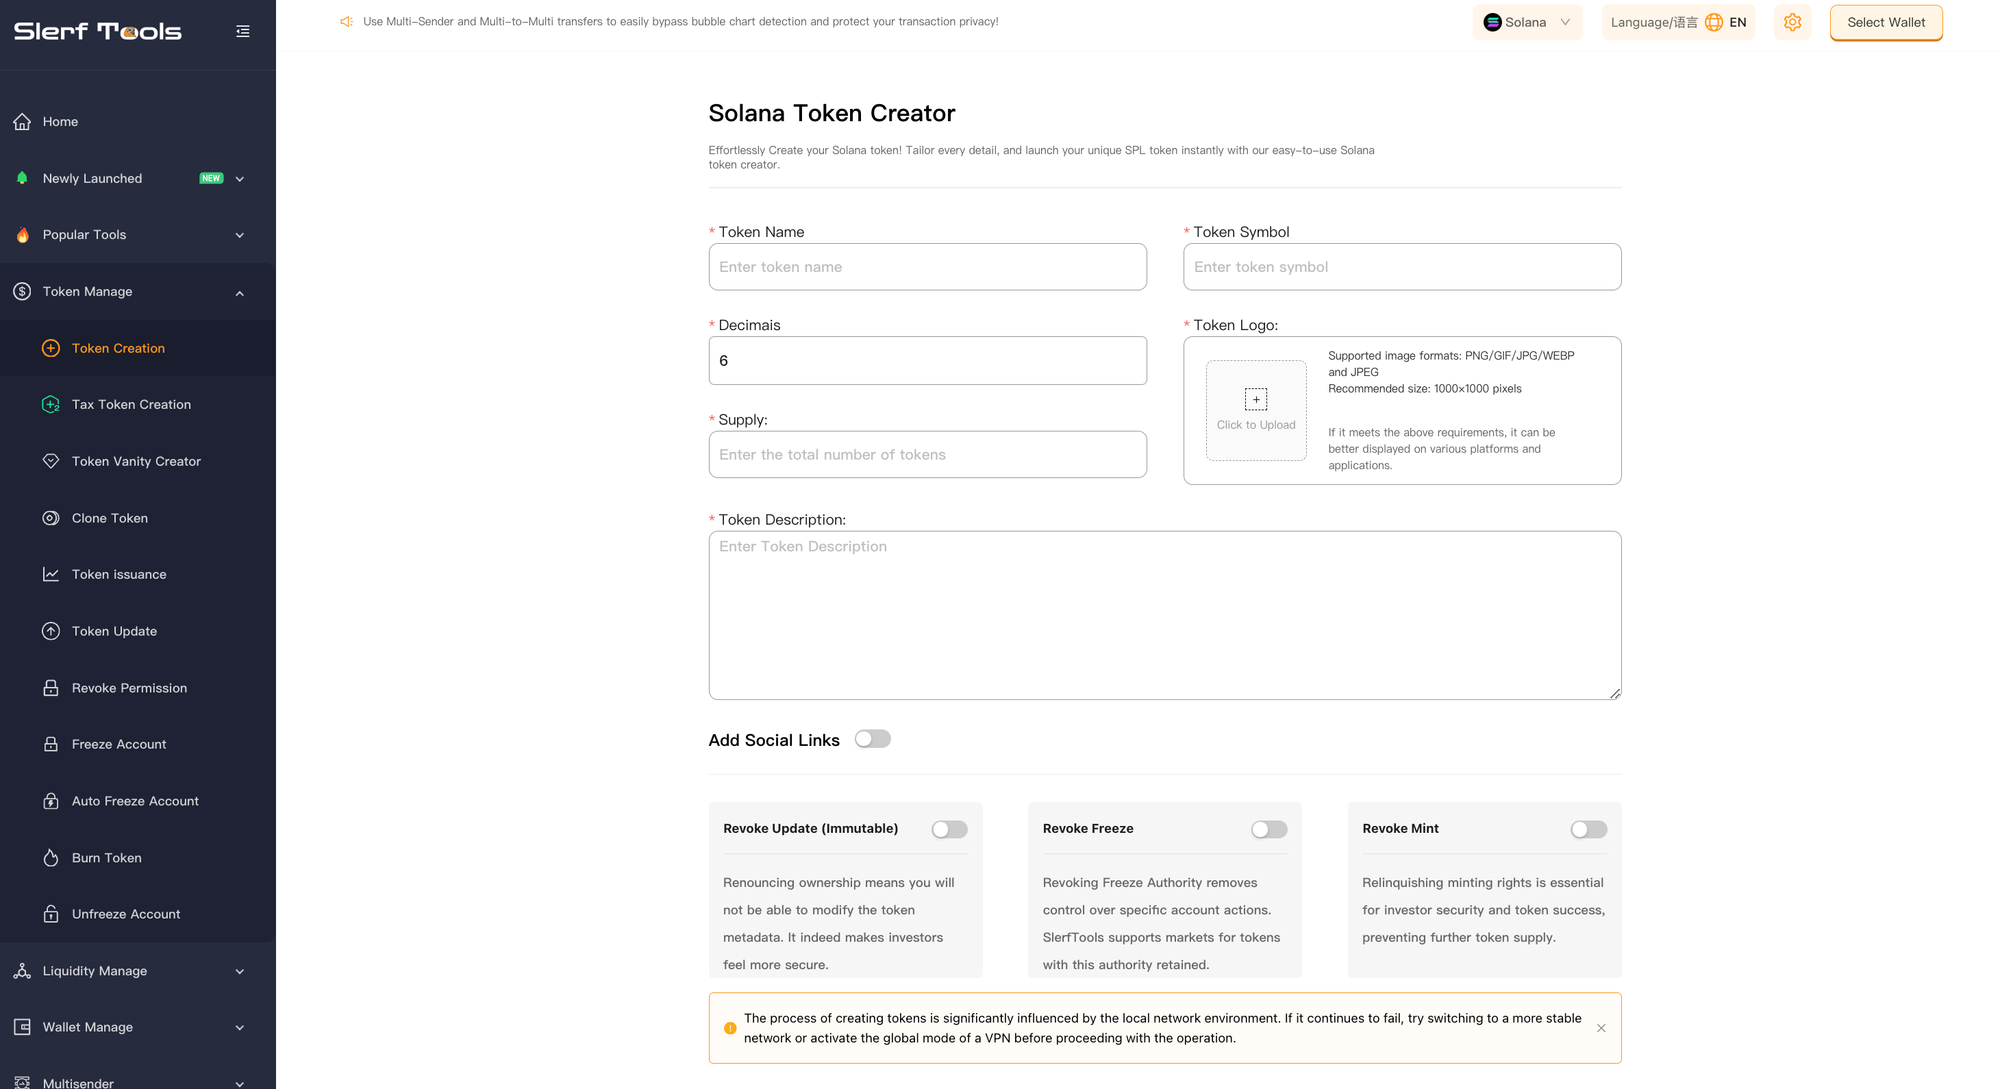Open settings via the gear icon

click(1792, 22)
